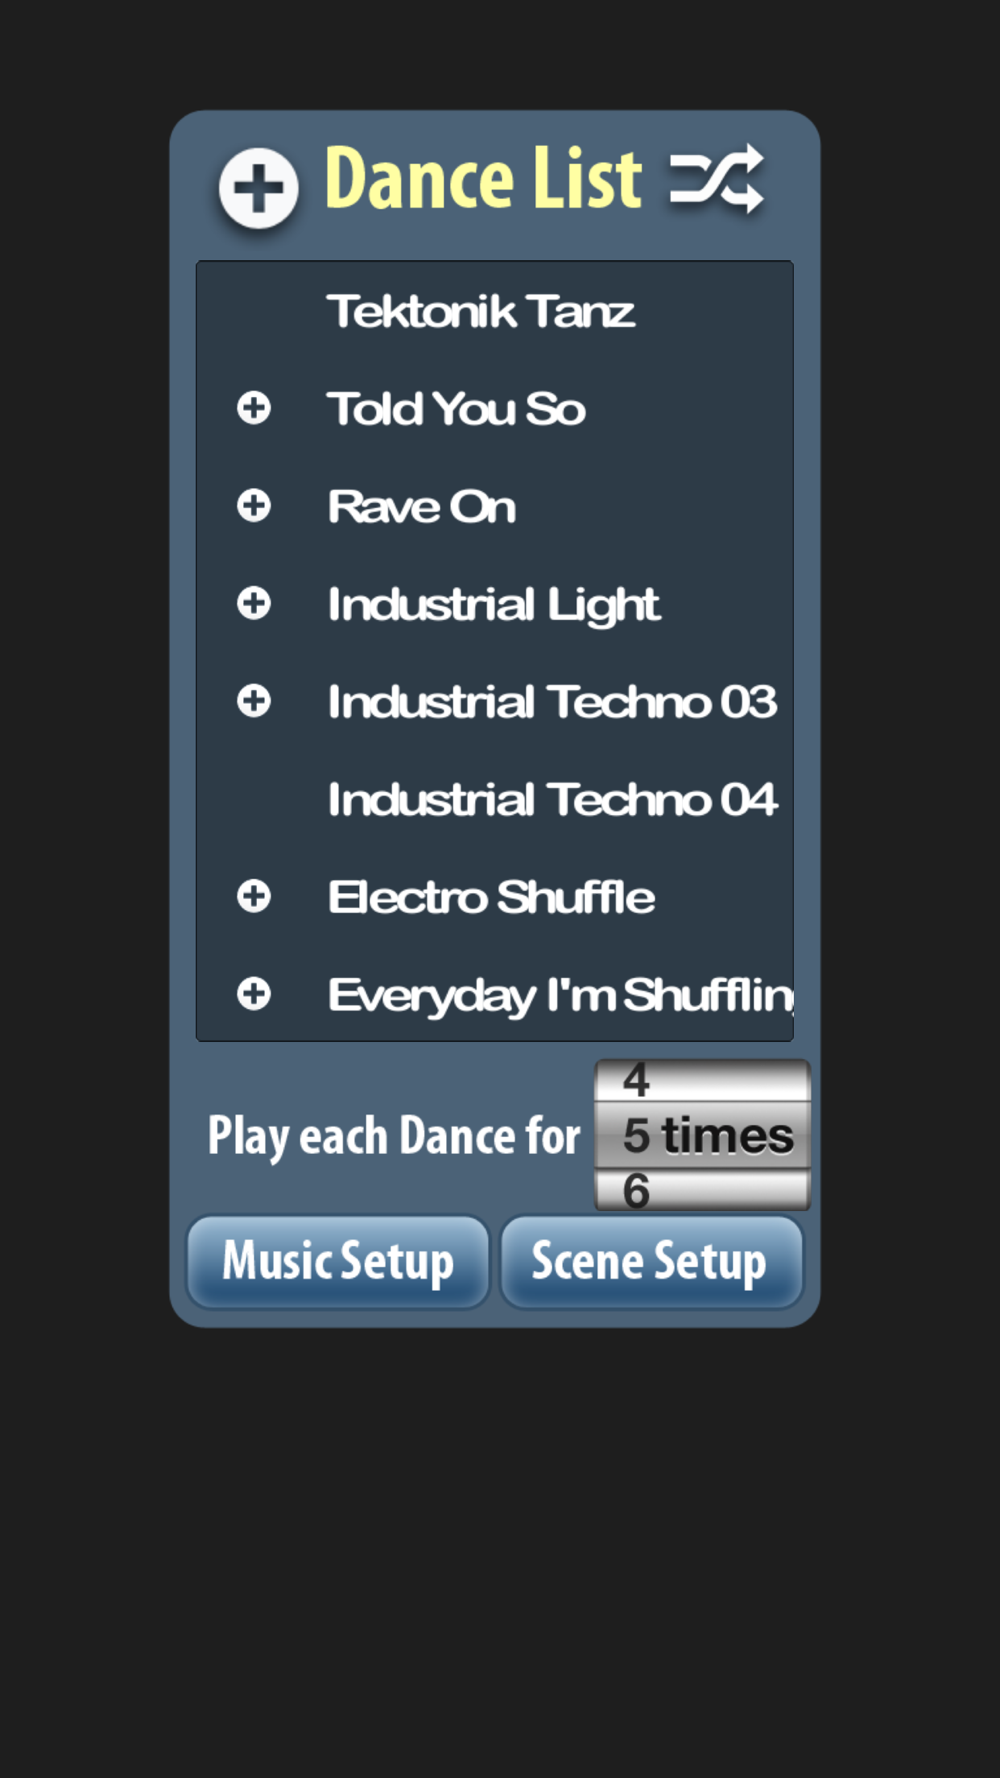Select Industrial Techno 04 list entry
Screen dimensions: 1000x1778
[495, 799]
